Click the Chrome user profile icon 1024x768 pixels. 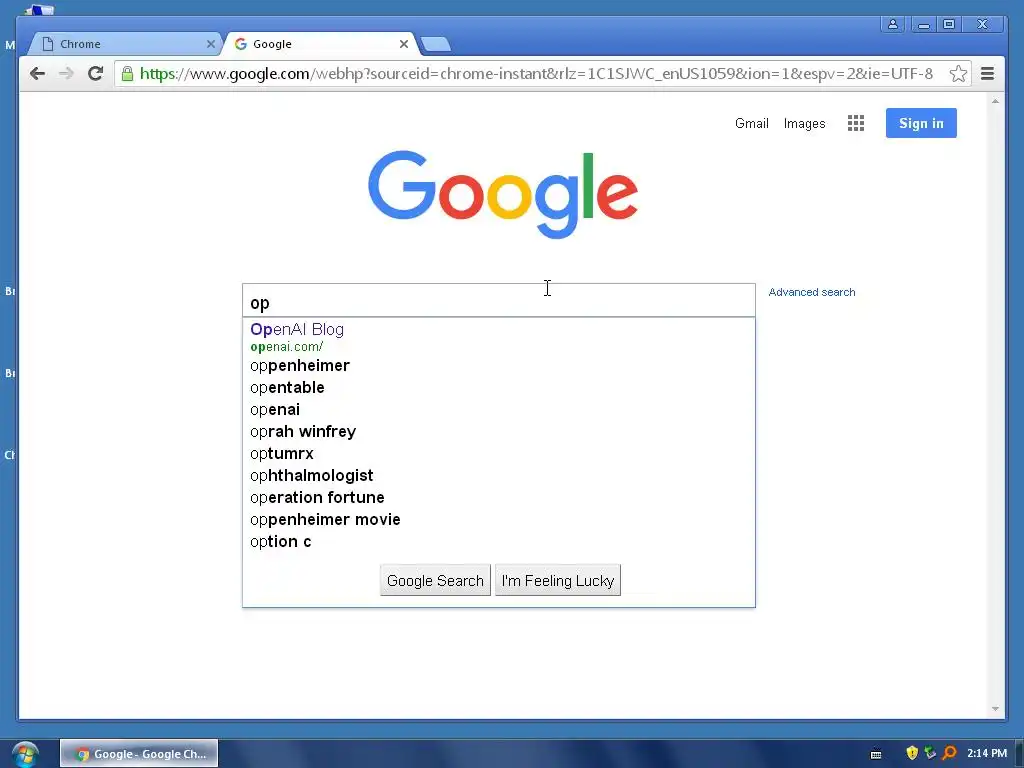(x=893, y=25)
